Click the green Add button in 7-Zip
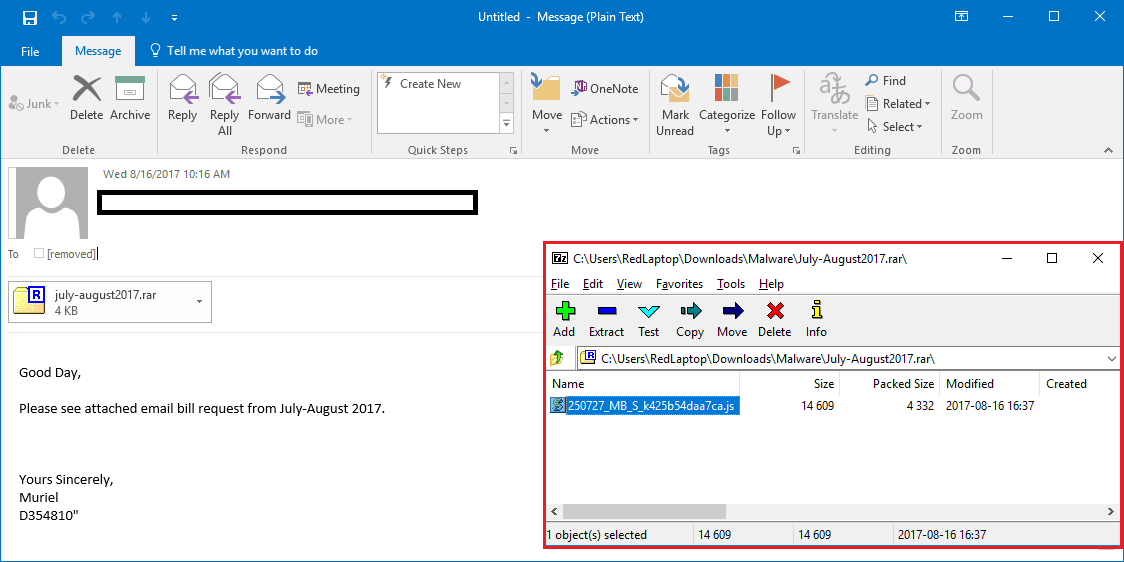The width and height of the screenshot is (1124, 562). click(x=564, y=319)
